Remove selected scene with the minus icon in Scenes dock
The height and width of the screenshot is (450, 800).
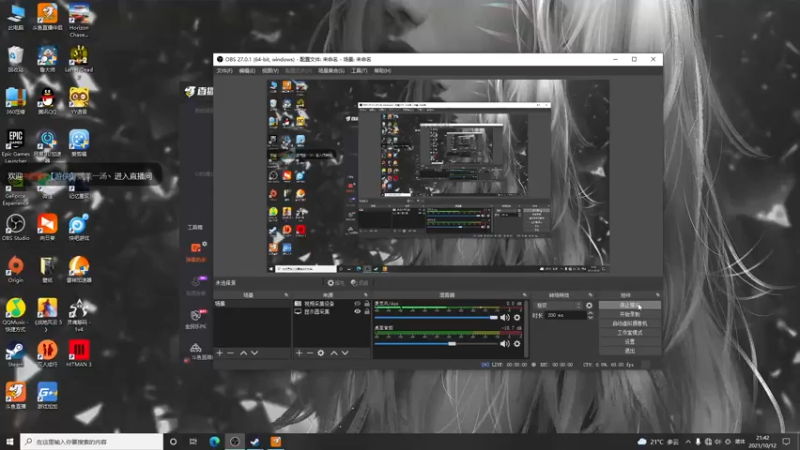click(231, 353)
